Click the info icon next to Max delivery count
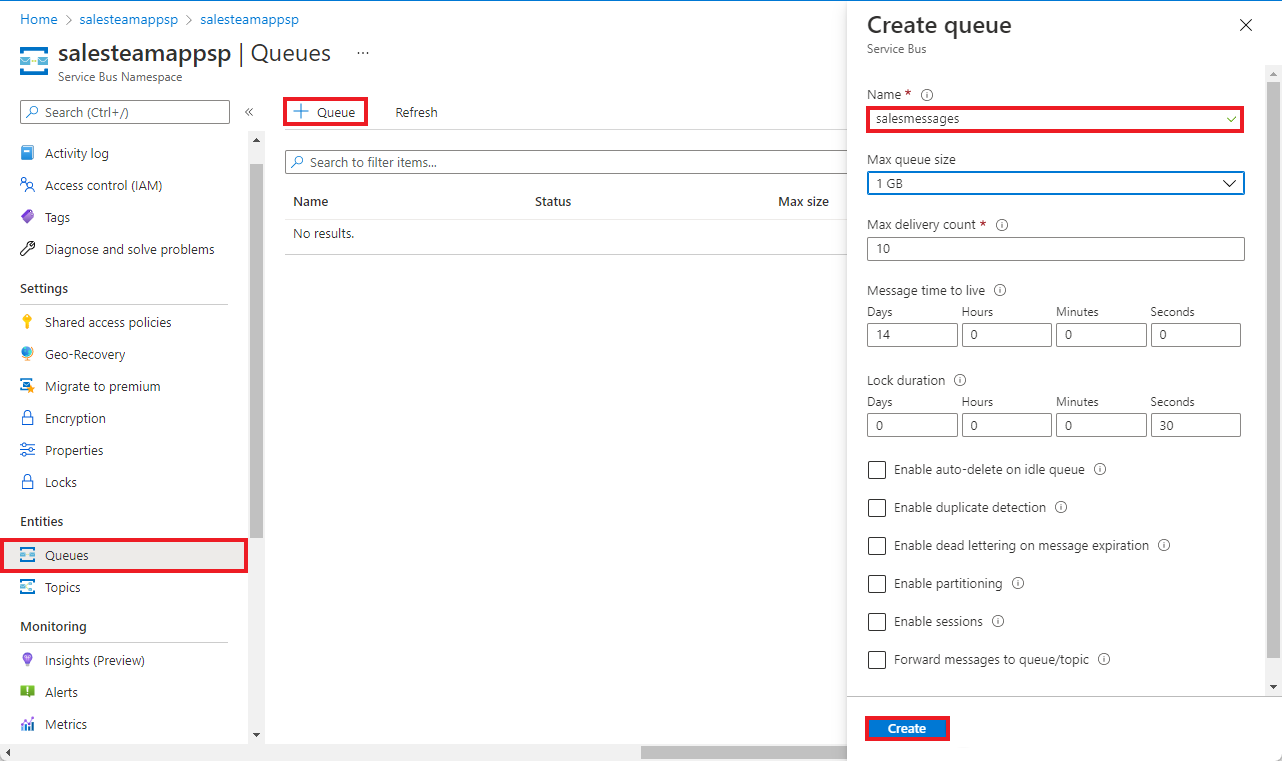 [x=1002, y=225]
